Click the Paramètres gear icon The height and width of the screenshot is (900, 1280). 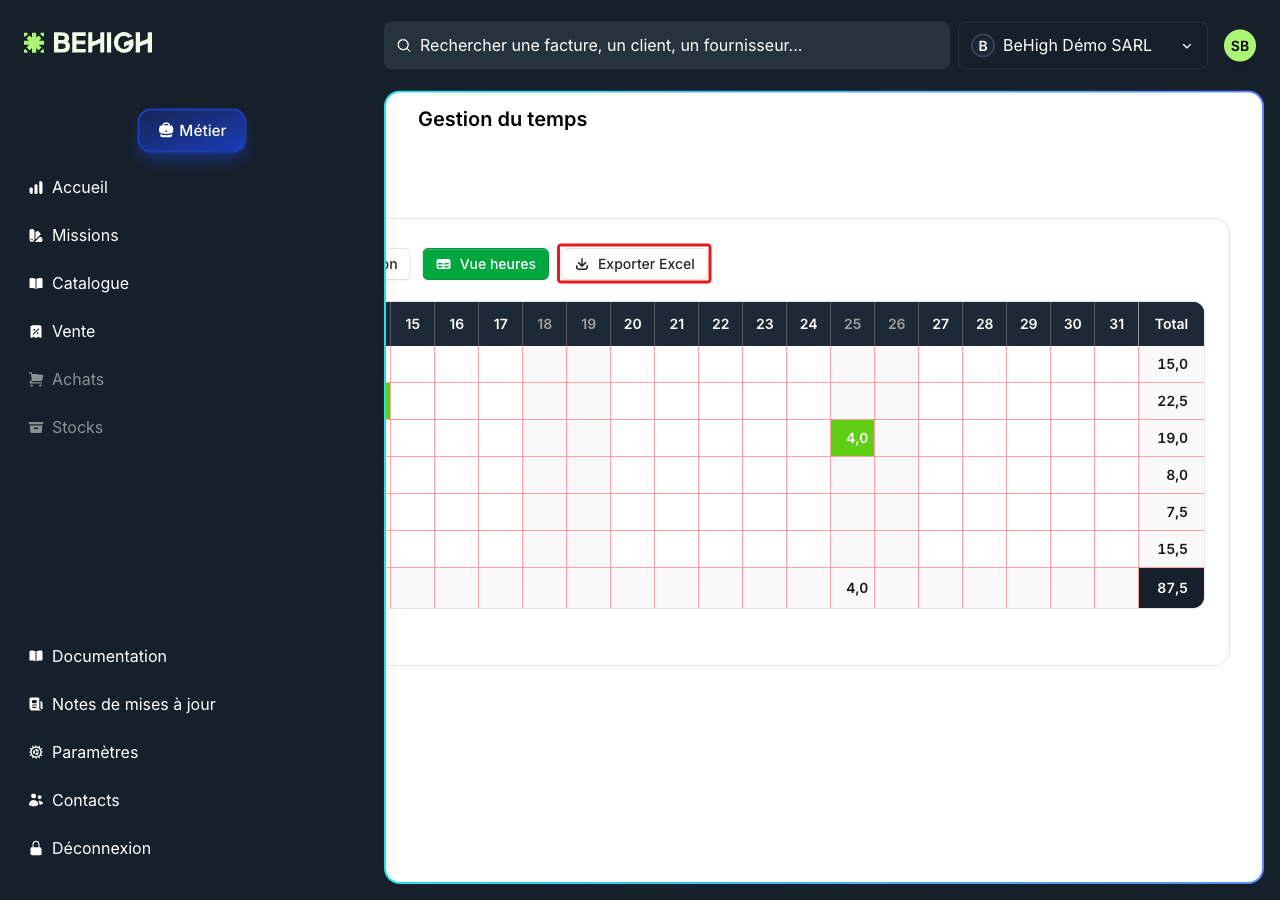coord(36,752)
